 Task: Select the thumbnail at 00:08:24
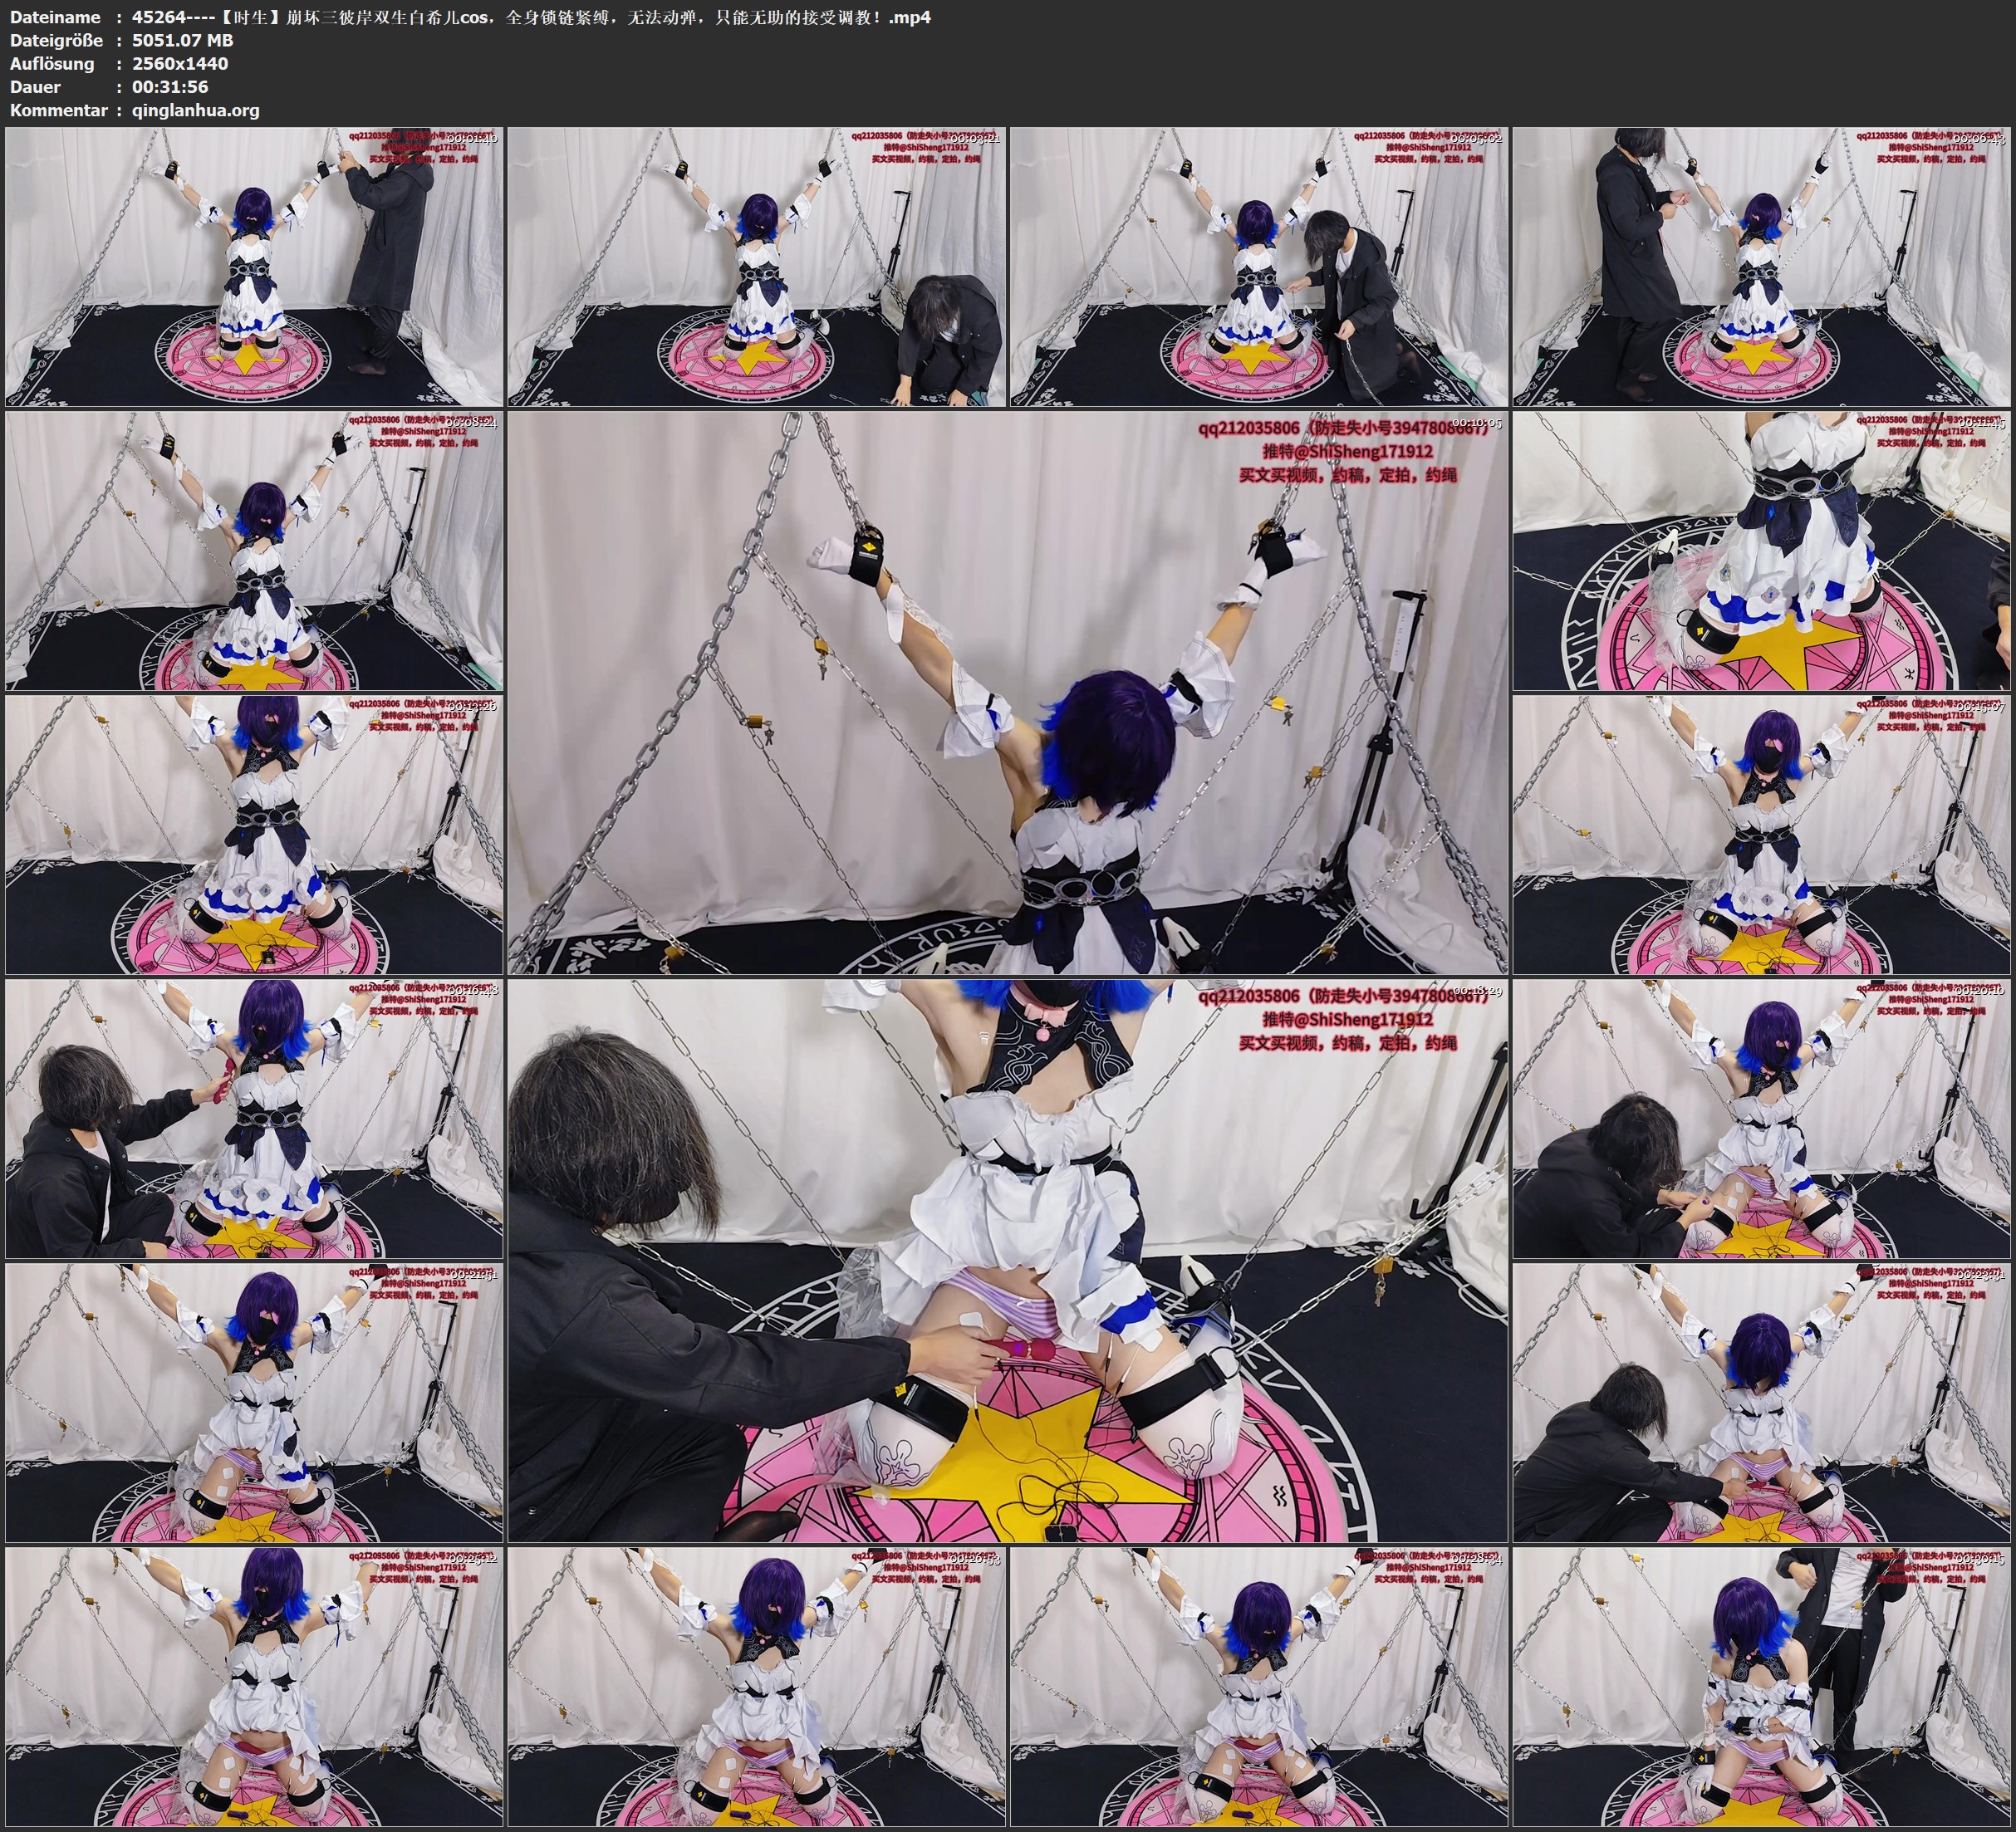coord(254,550)
